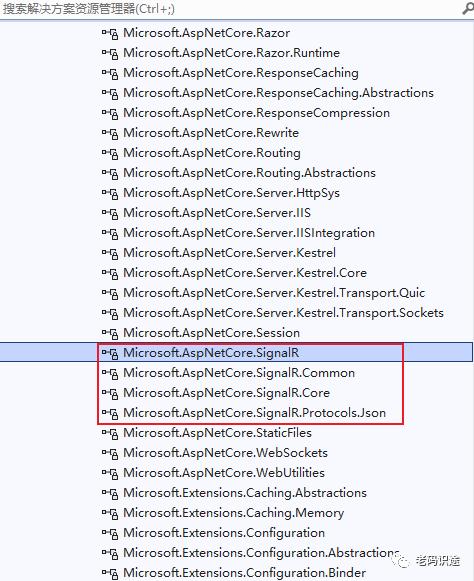Select Microsoft.AspNetCore.SignalR.Core entry
Viewport: 474px width, 581px height.
[x=226, y=393]
